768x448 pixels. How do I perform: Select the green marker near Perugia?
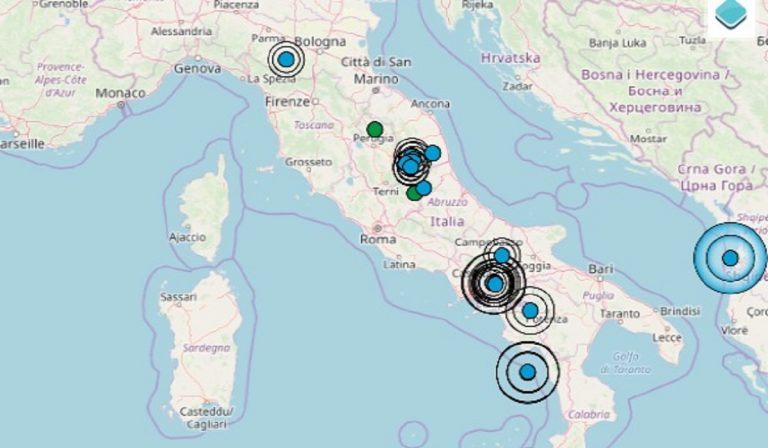tap(375, 129)
